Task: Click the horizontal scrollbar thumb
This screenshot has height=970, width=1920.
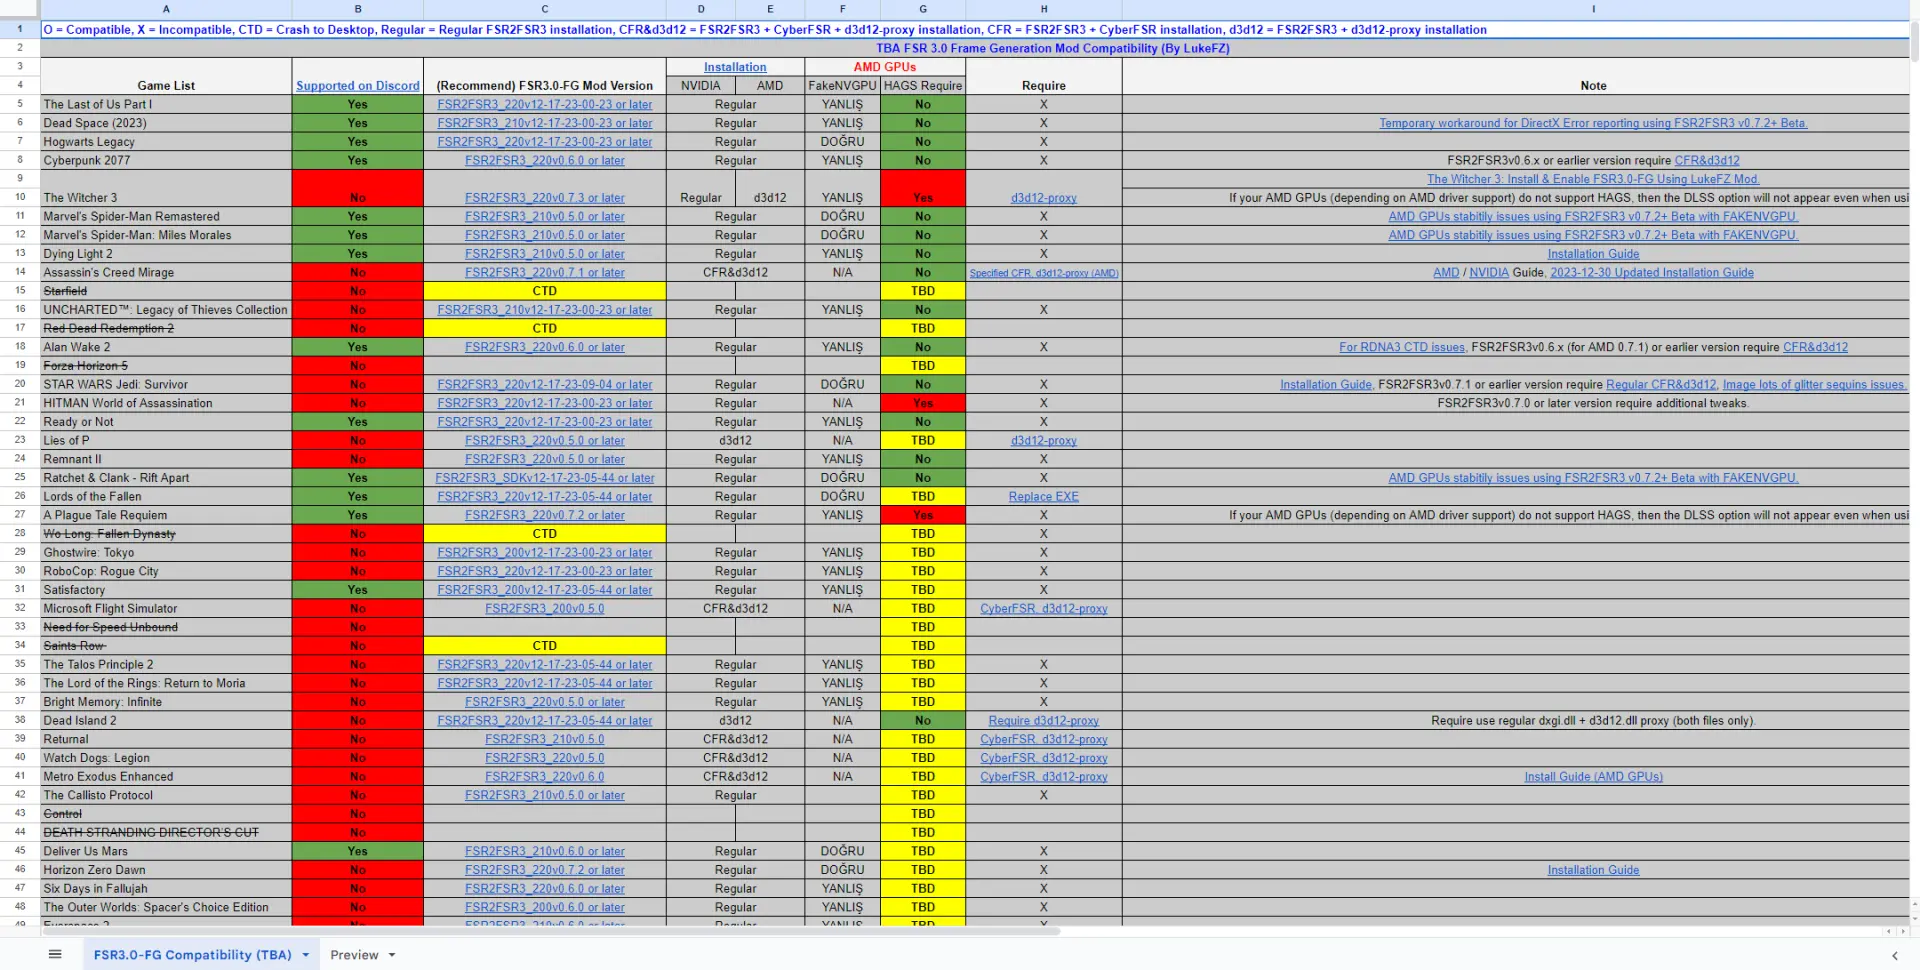Action: pos(550,931)
